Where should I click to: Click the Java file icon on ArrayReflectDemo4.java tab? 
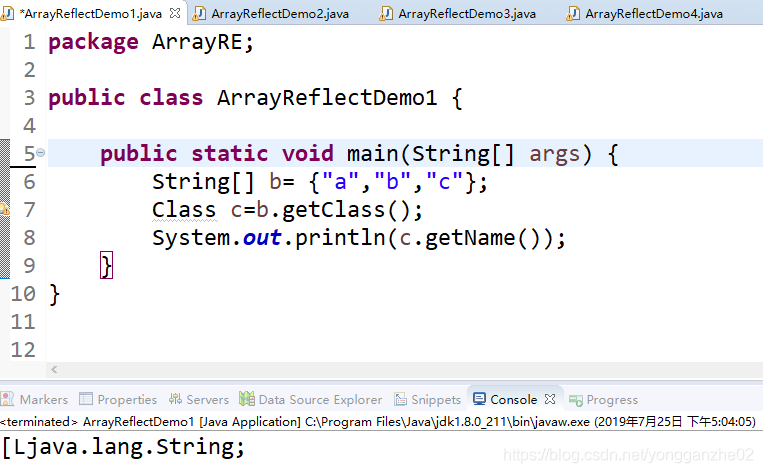pos(573,14)
